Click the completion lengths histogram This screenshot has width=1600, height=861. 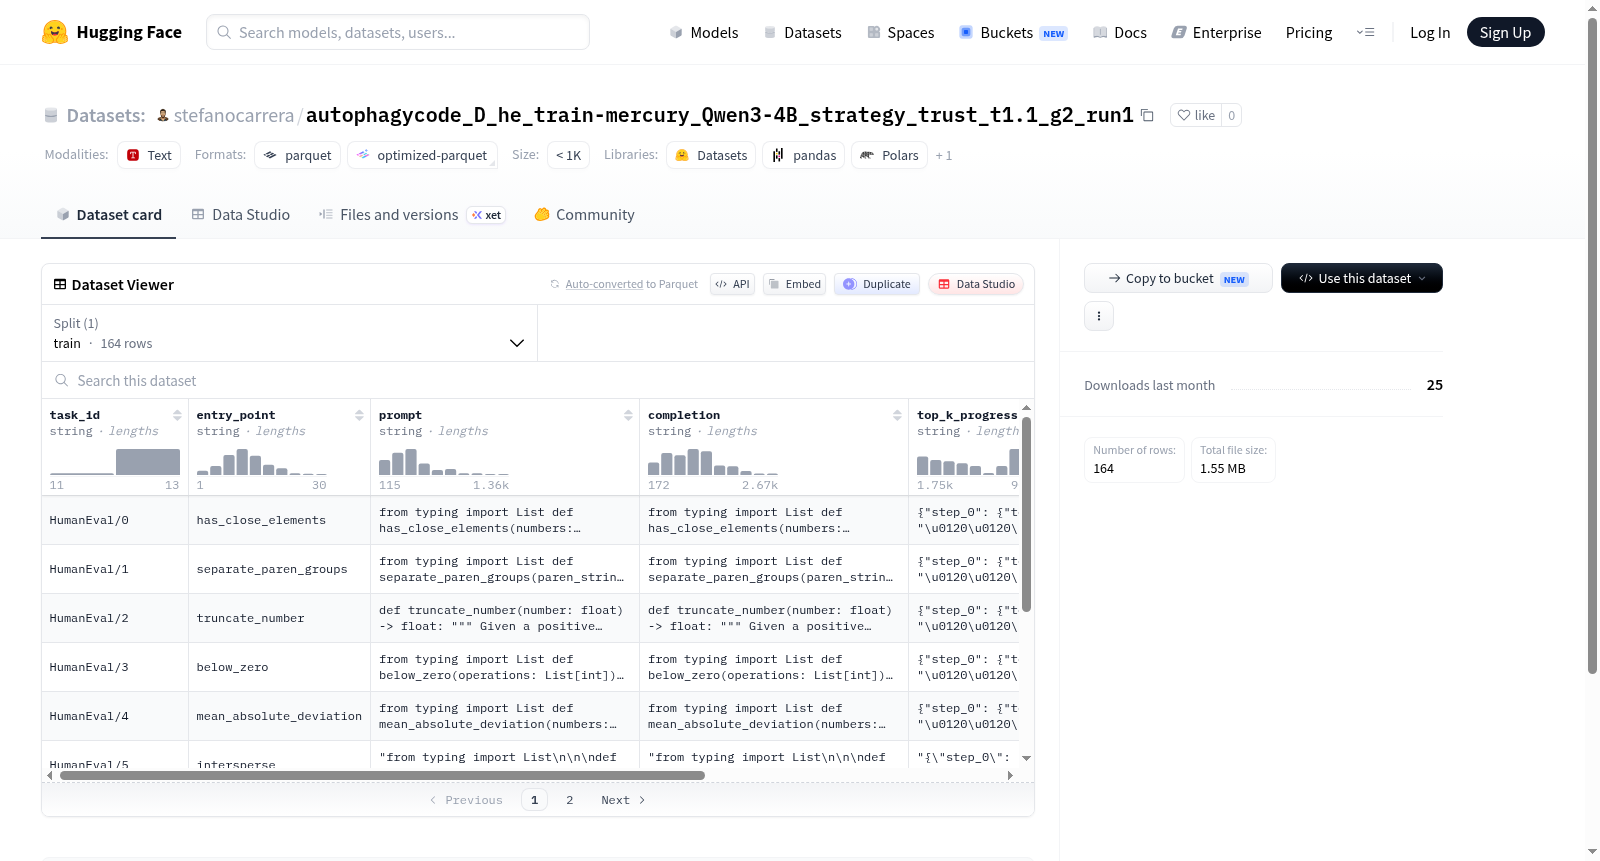713,461
